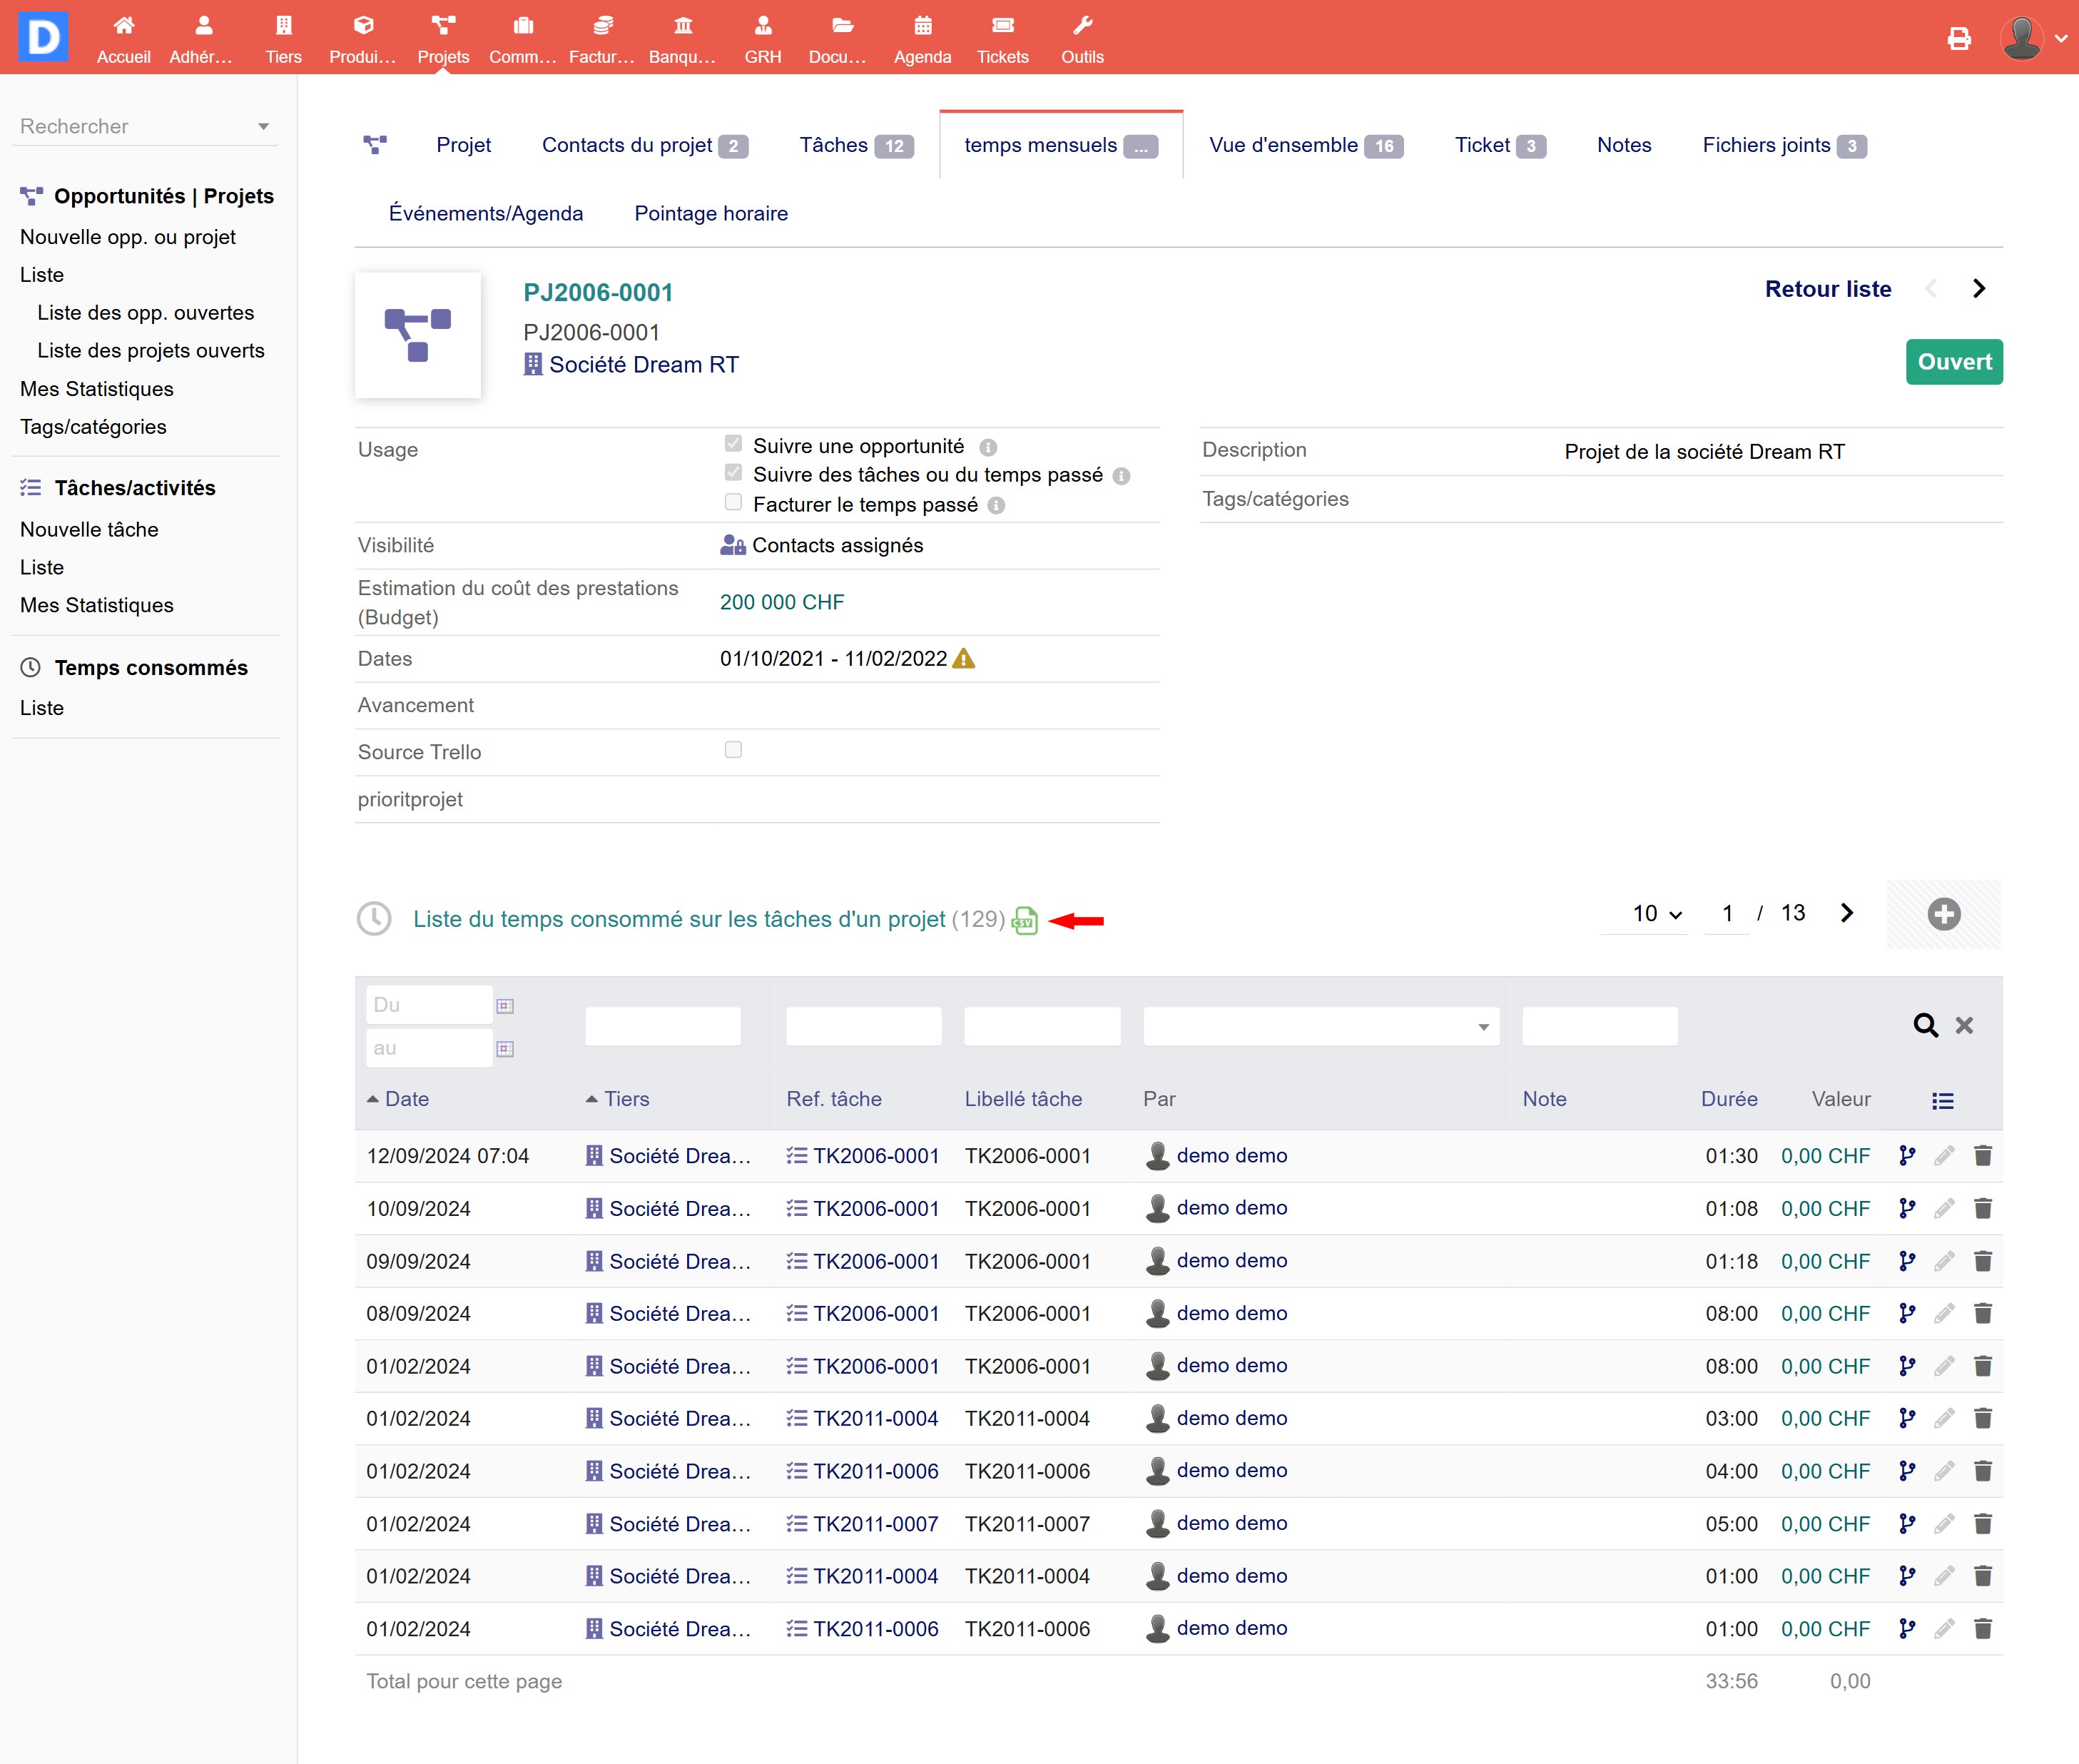Image resolution: width=2079 pixels, height=1764 pixels.
Task: Toggle the Source Trello checkbox
Action: 733,750
